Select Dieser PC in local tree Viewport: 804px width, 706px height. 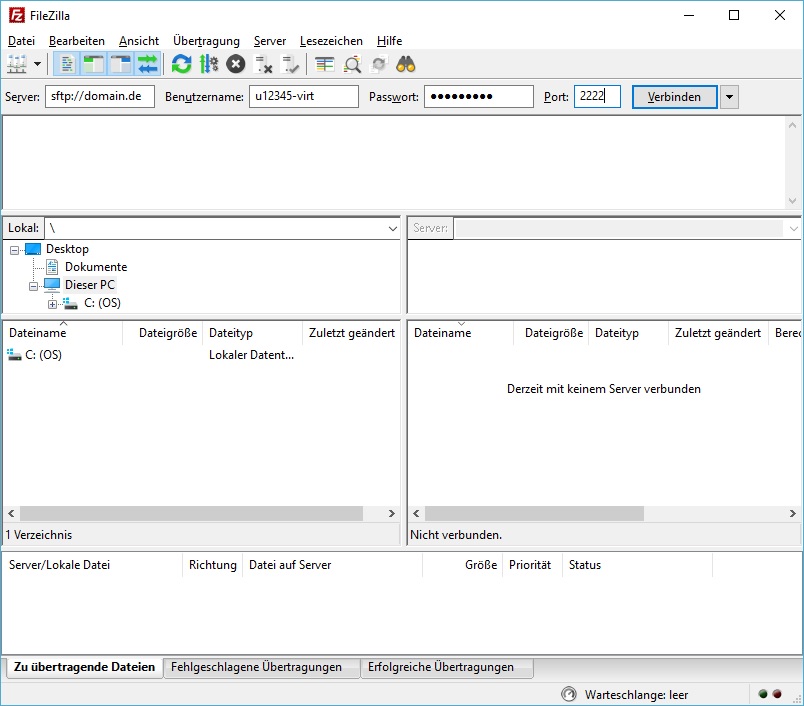click(x=90, y=285)
